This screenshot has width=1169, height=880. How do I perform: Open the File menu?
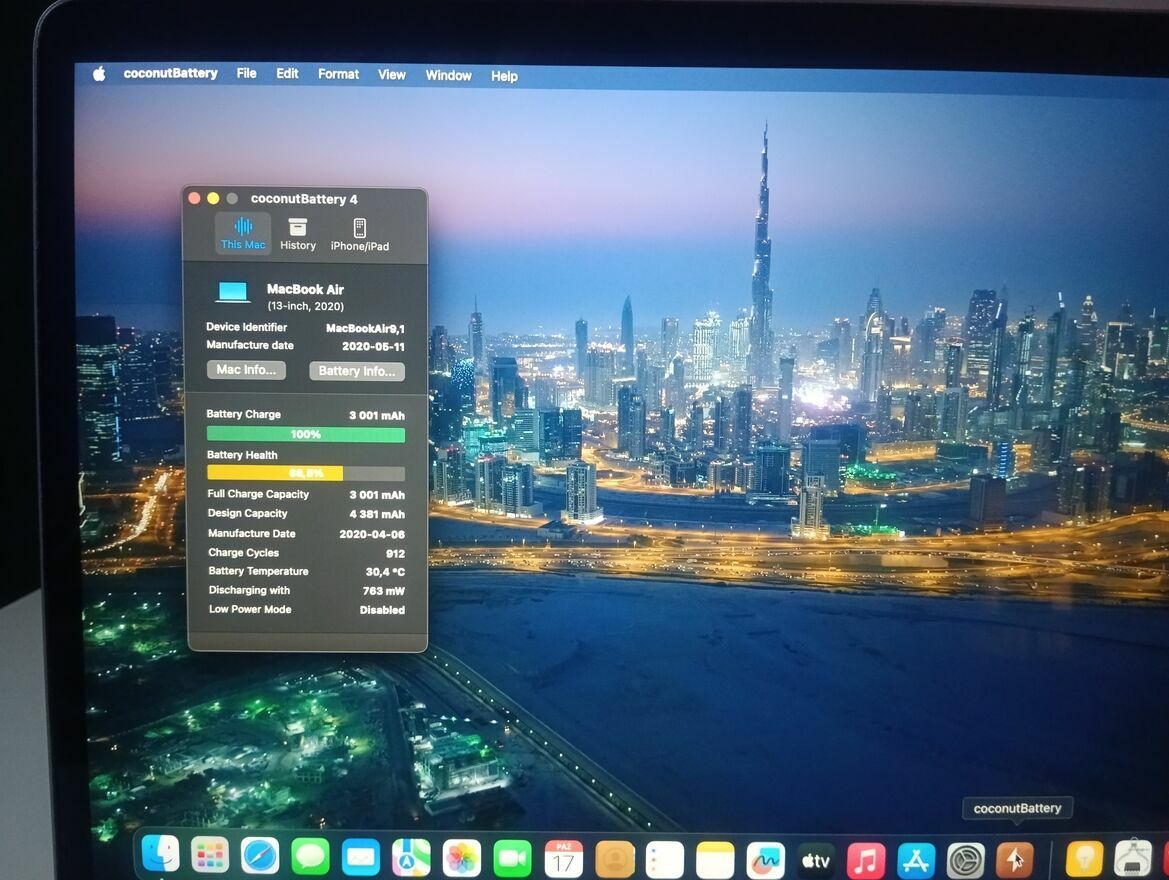pyautogui.click(x=246, y=73)
